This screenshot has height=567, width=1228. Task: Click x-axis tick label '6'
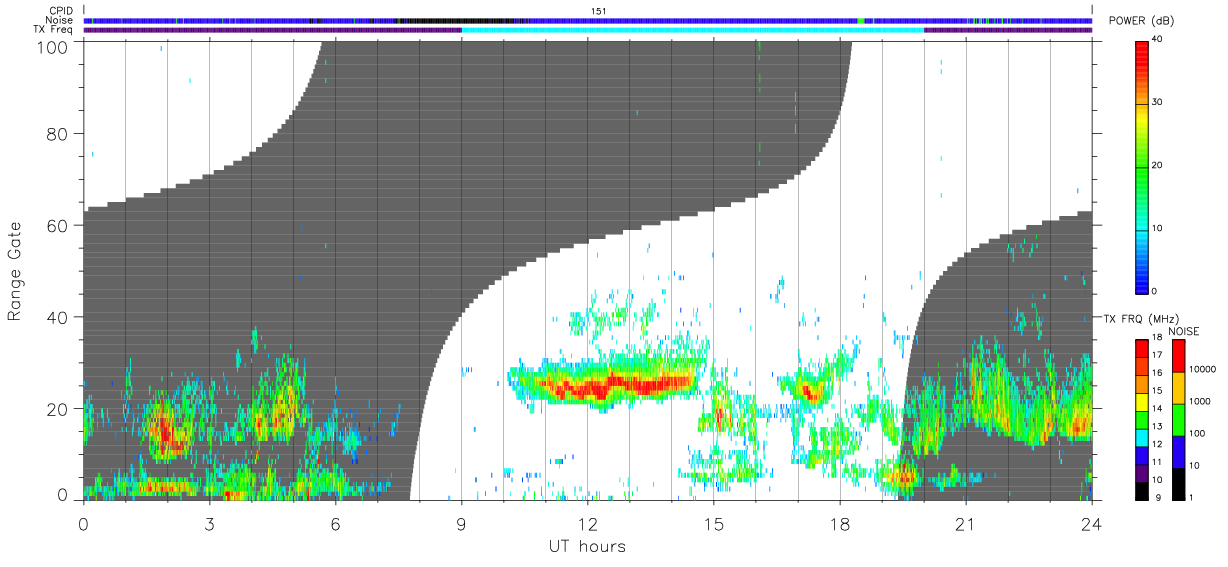pos(335,524)
